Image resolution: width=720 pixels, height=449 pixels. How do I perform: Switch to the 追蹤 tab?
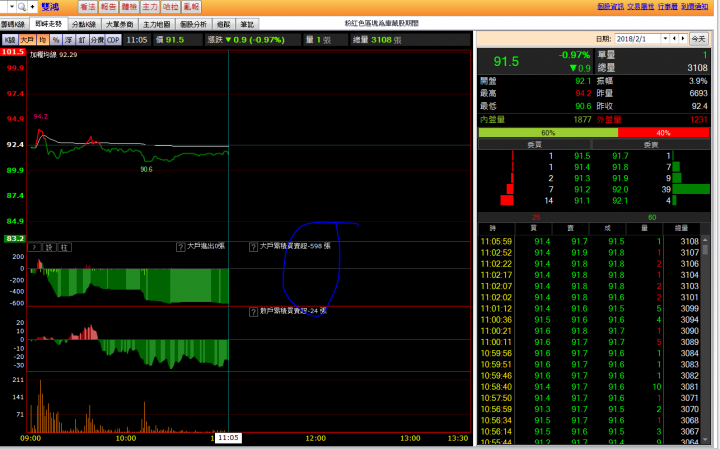click(223, 24)
